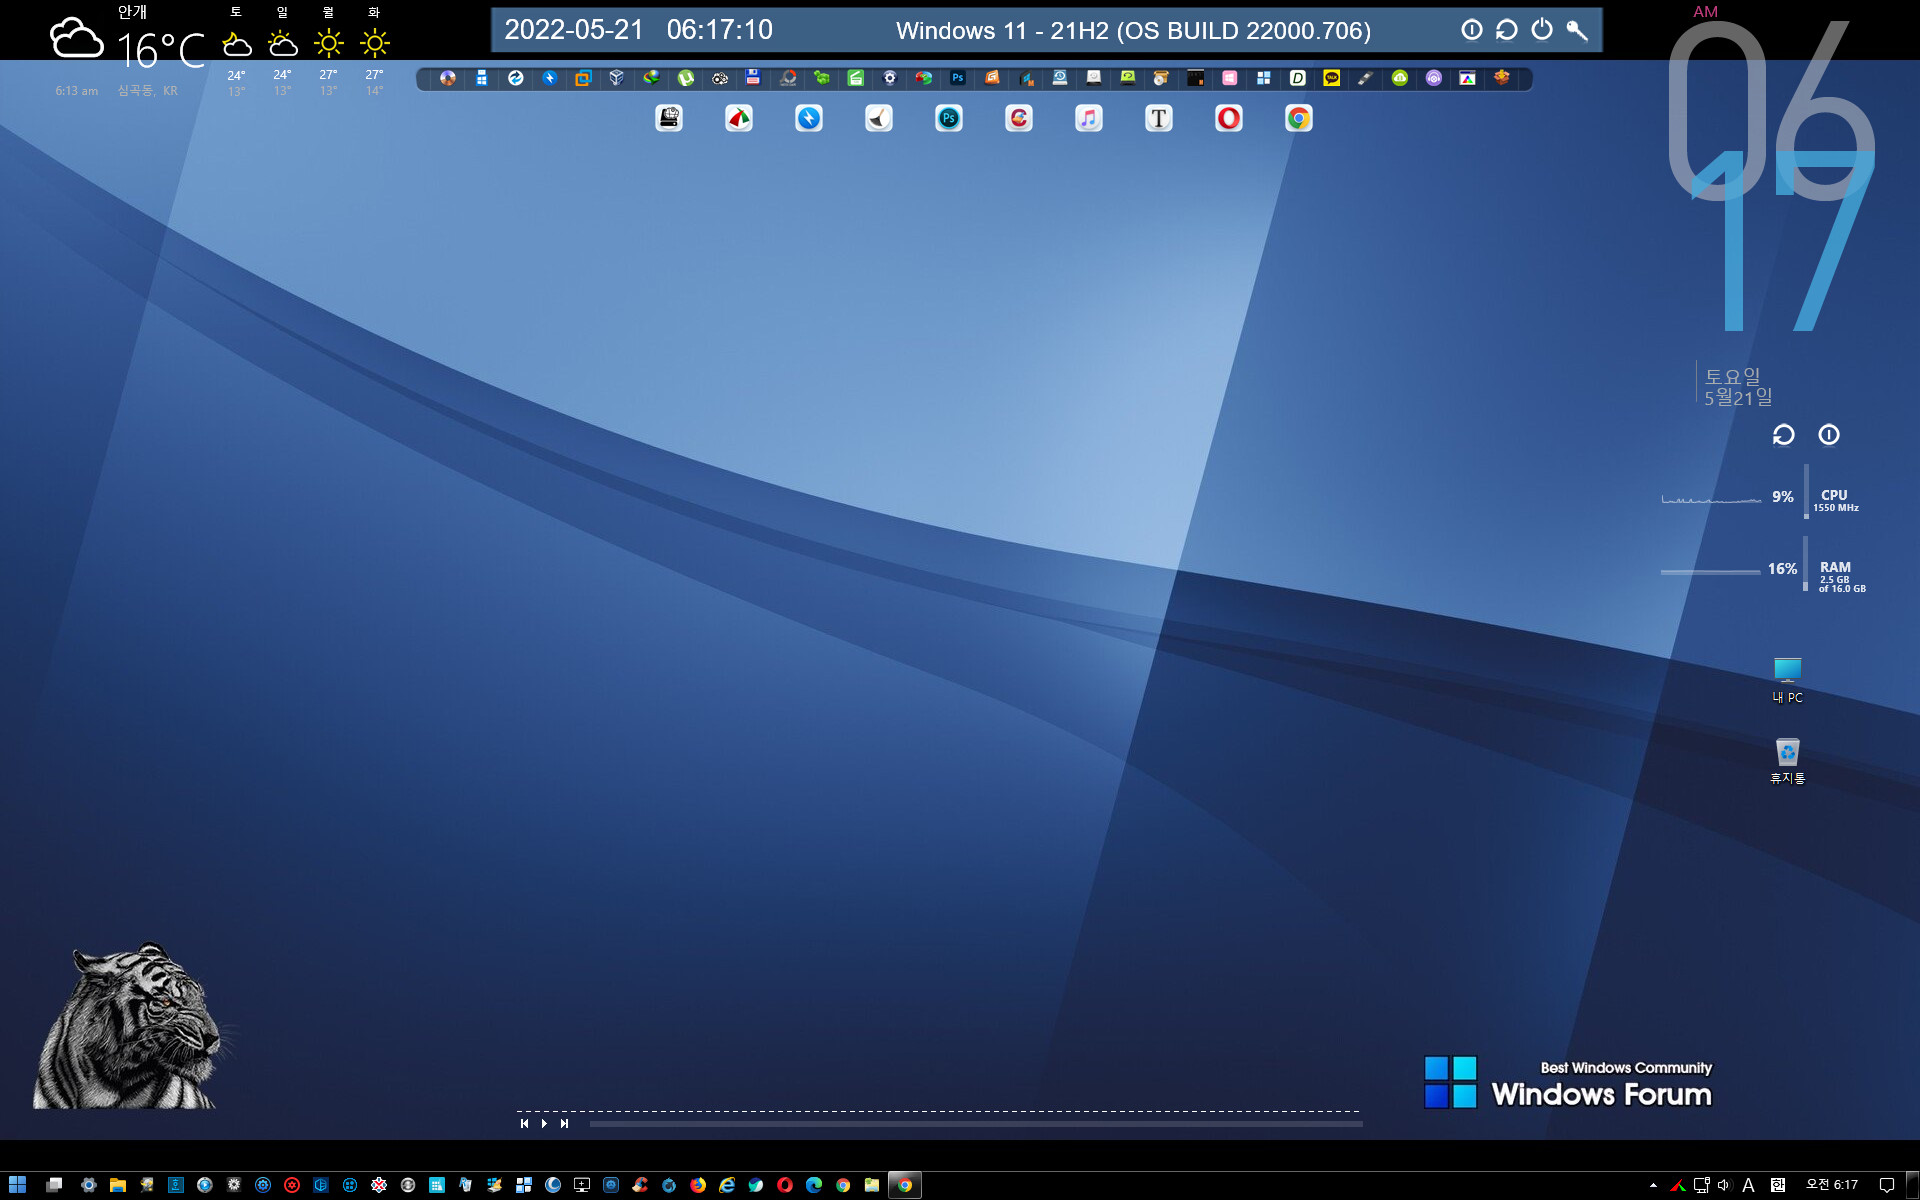Open KakaoTalk in the small top dock
Viewport: 1920px width, 1200px height.
tap(1331, 78)
